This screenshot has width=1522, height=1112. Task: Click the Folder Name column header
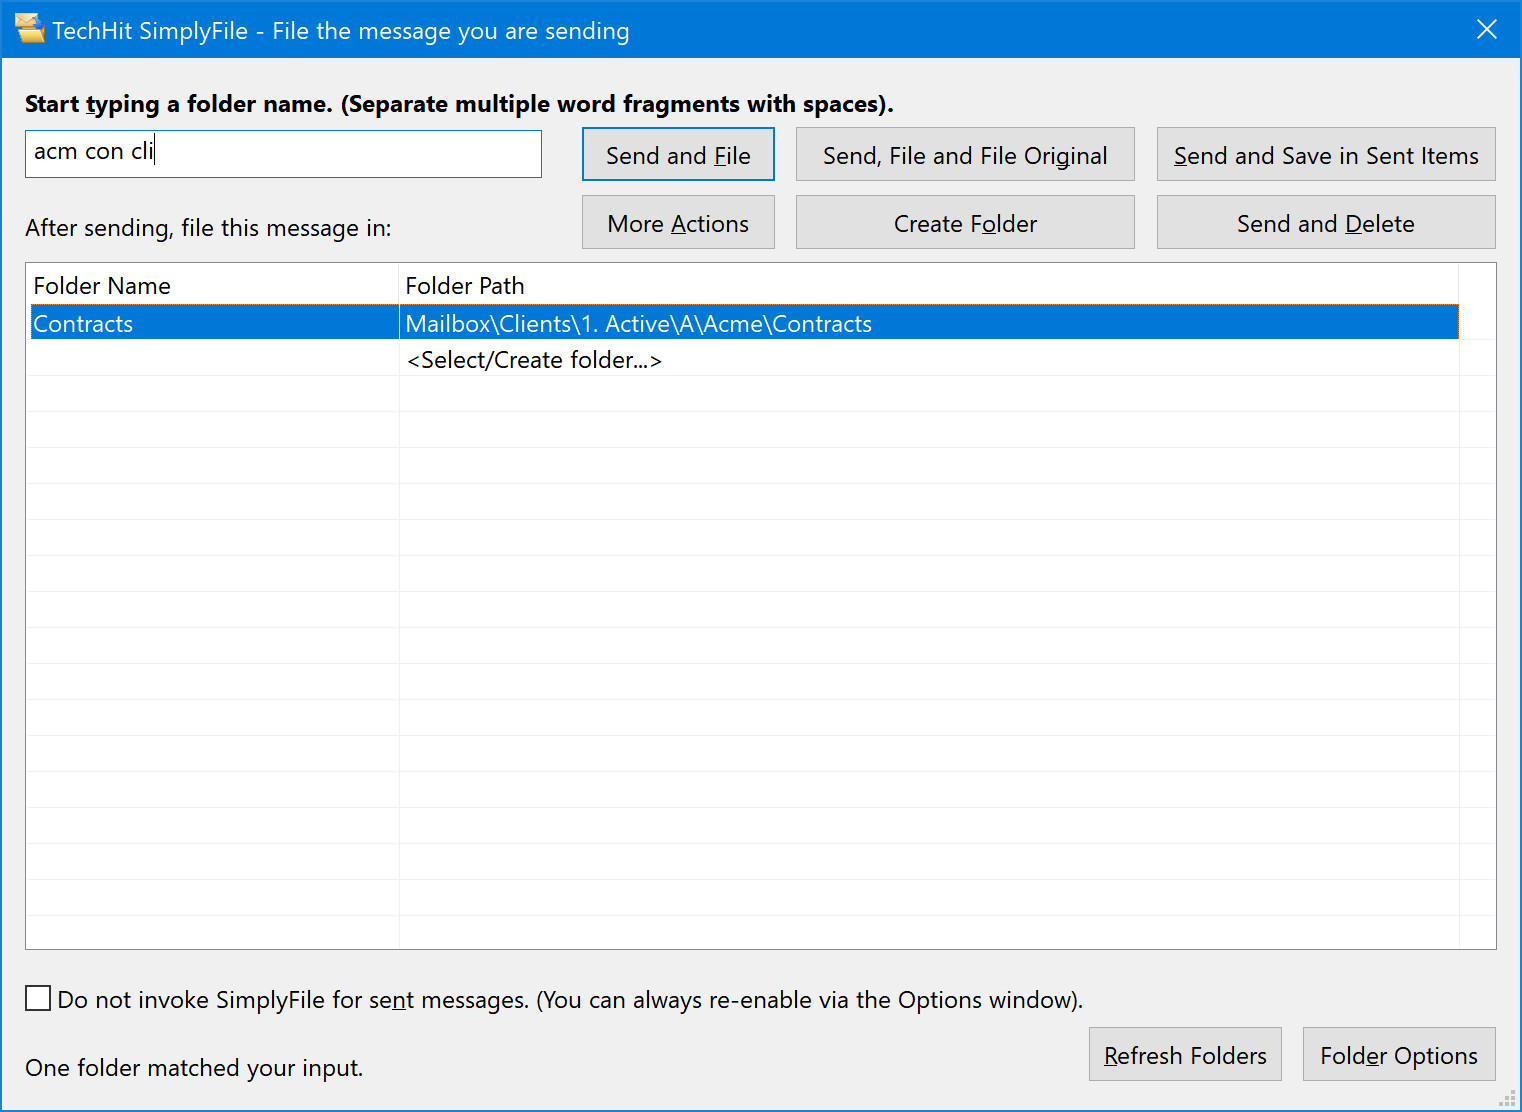click(x=213, y=285)
